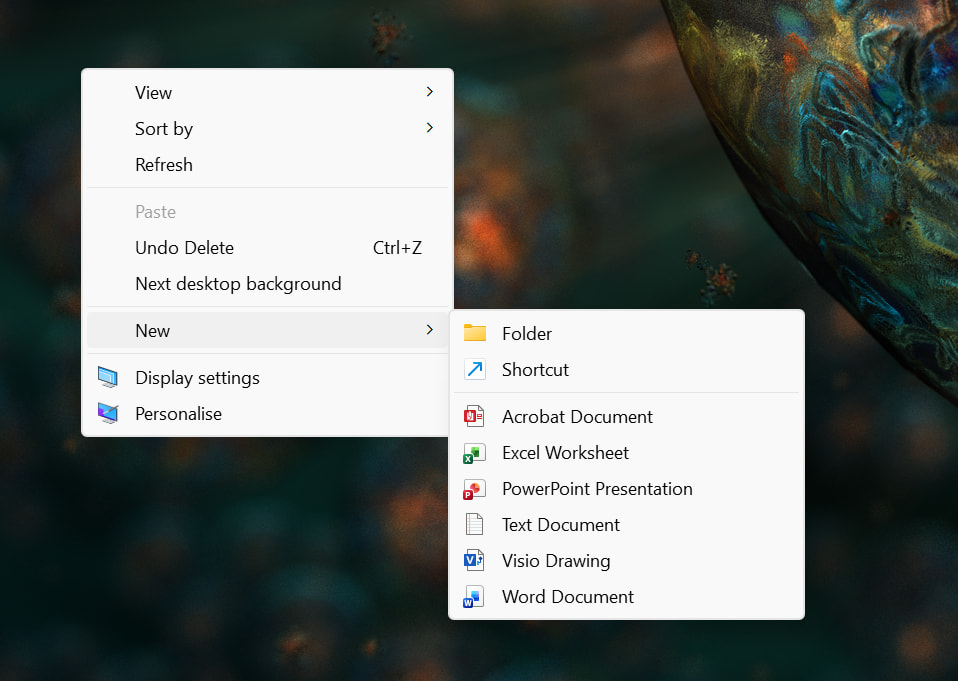
Task: Click the Ctrl+Z shortcut text
Action: click(x=397, y=248)
